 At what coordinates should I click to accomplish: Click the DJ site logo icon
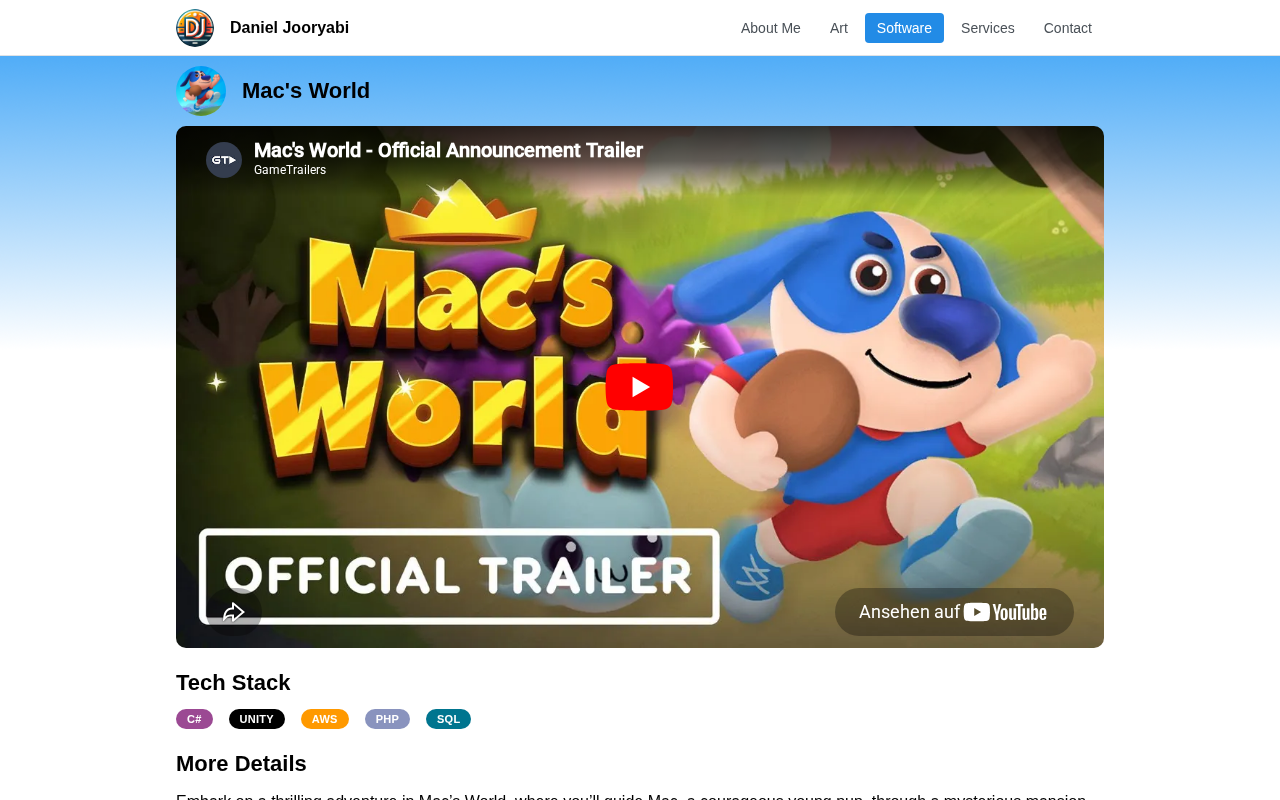(x=195, y=28)
